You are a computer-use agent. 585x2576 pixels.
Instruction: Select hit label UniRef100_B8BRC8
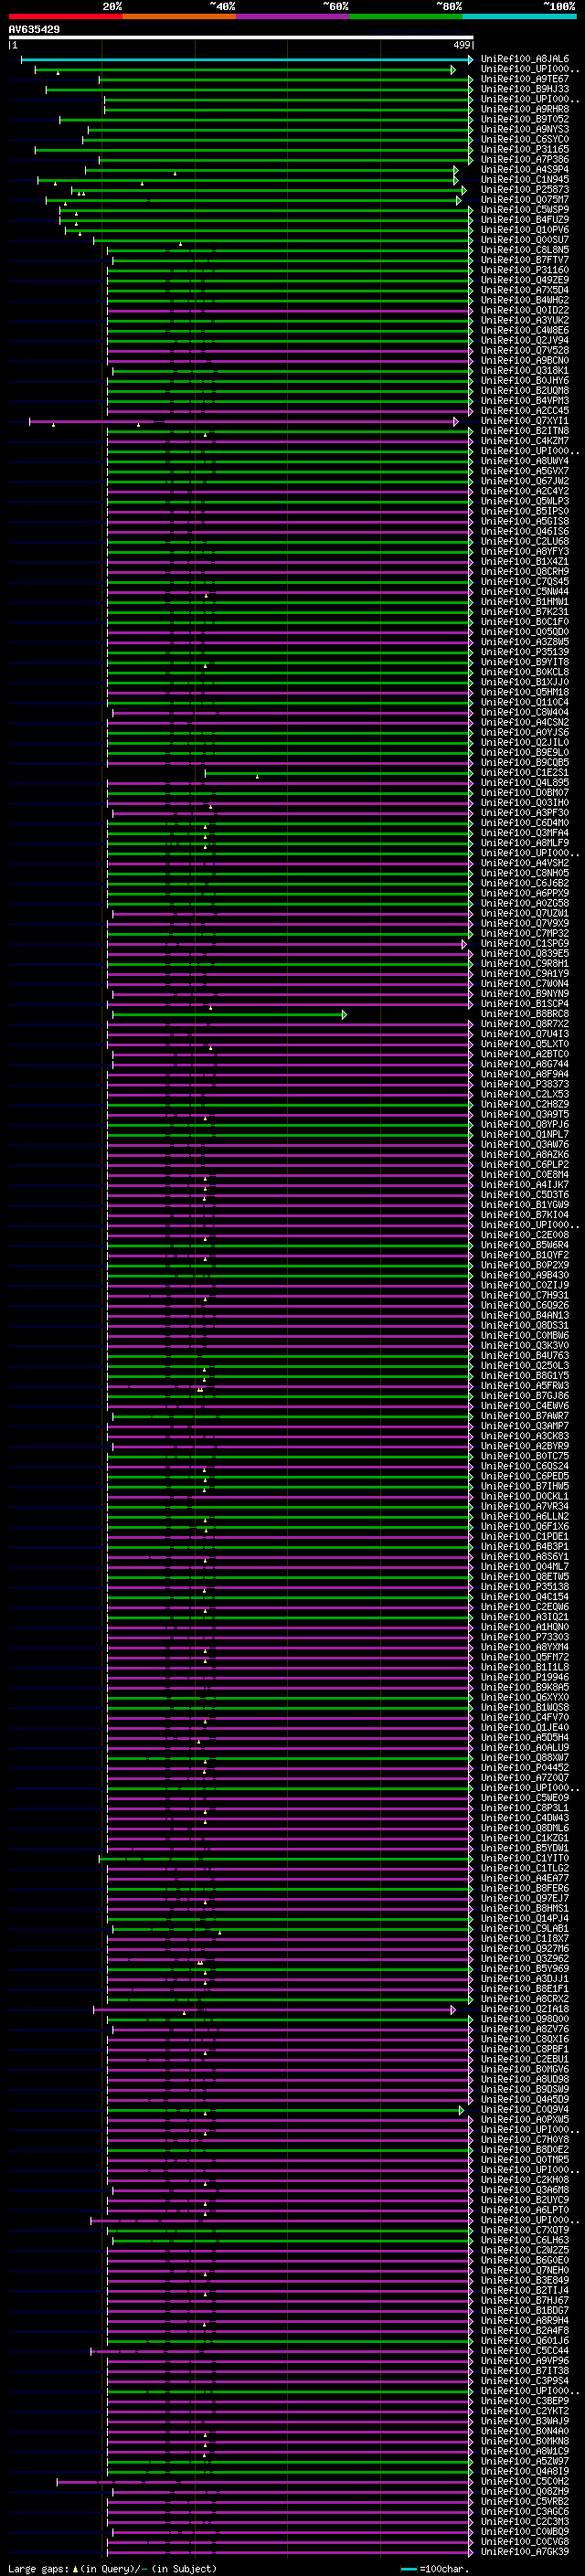point(525,1013)
